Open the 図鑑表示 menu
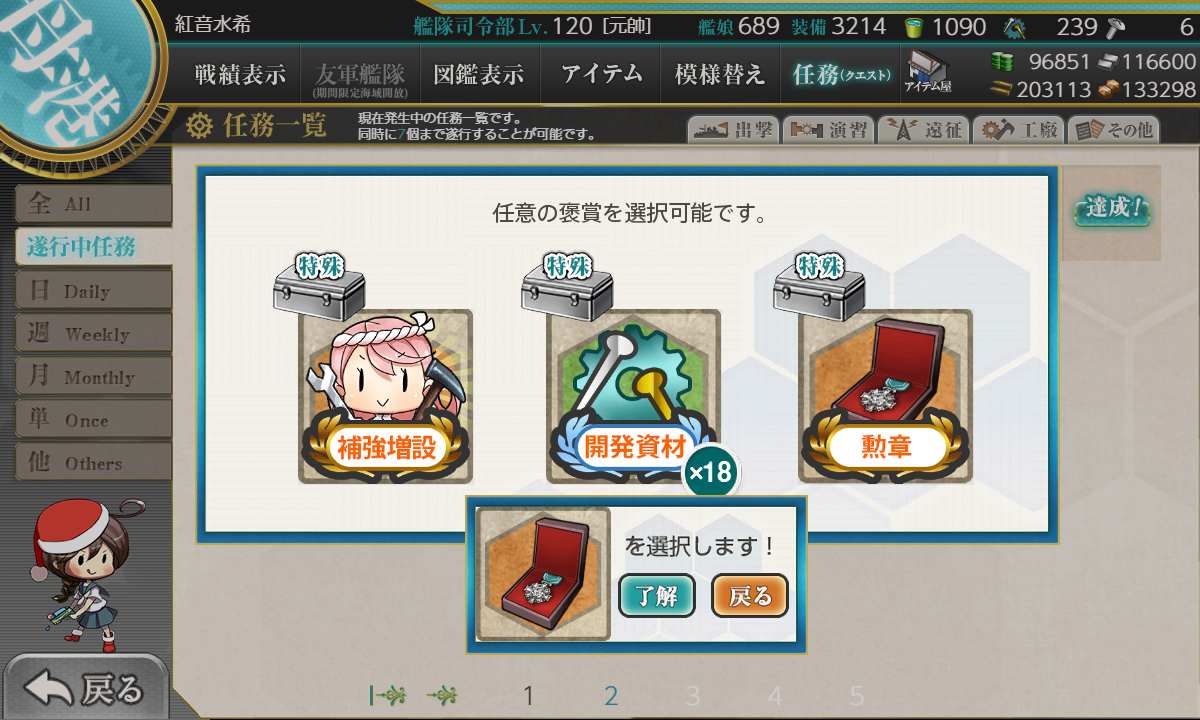This screenshot has height=720, width=1200. point(479,74)
